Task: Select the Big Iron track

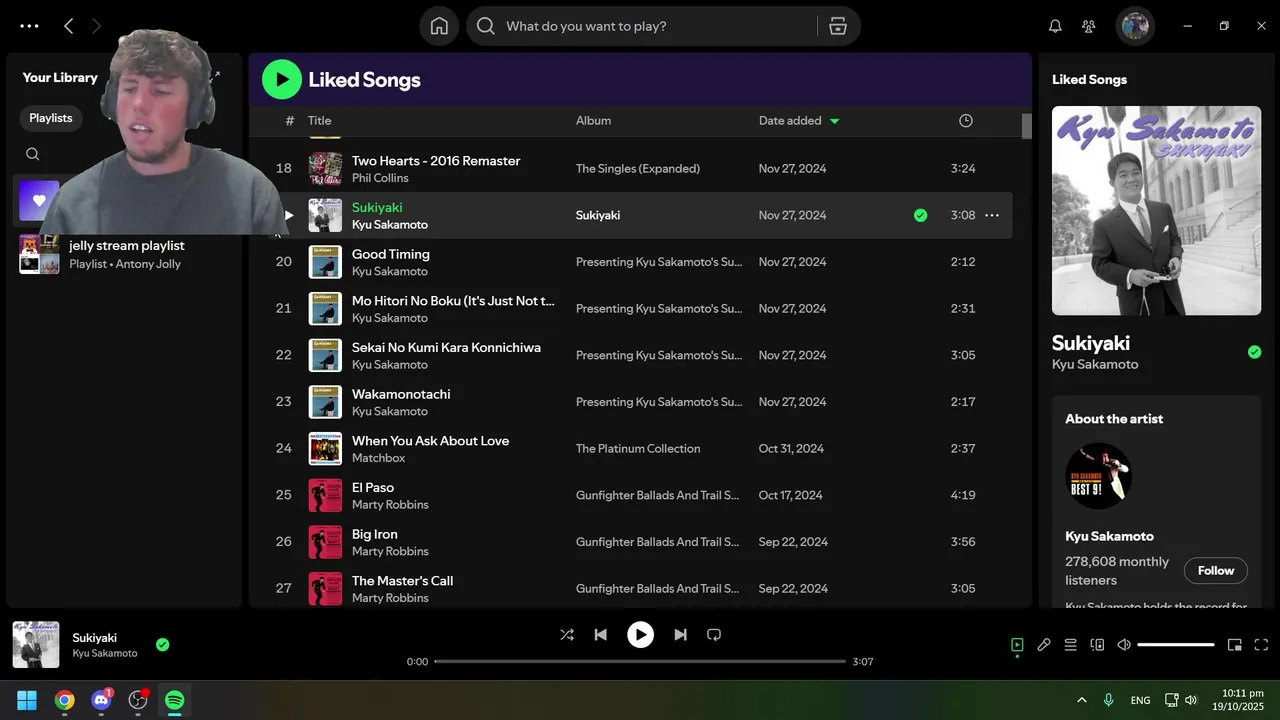Action: (375, 534)
